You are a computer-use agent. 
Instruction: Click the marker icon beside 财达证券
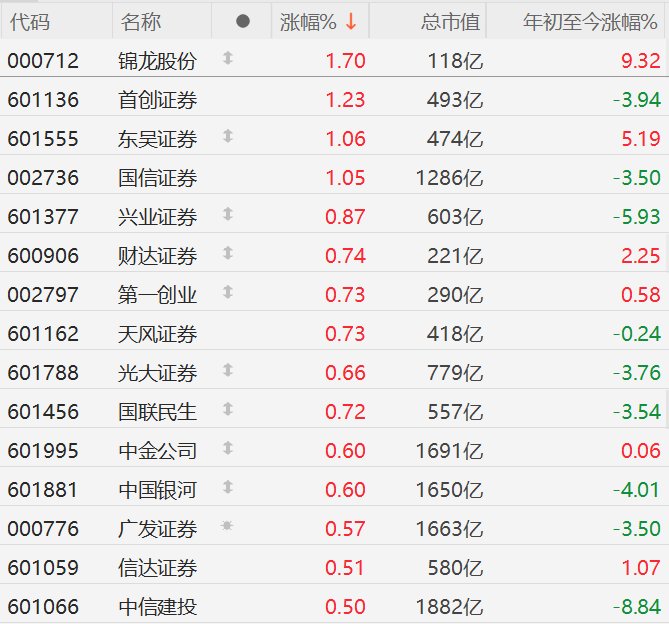click(228, 254)
